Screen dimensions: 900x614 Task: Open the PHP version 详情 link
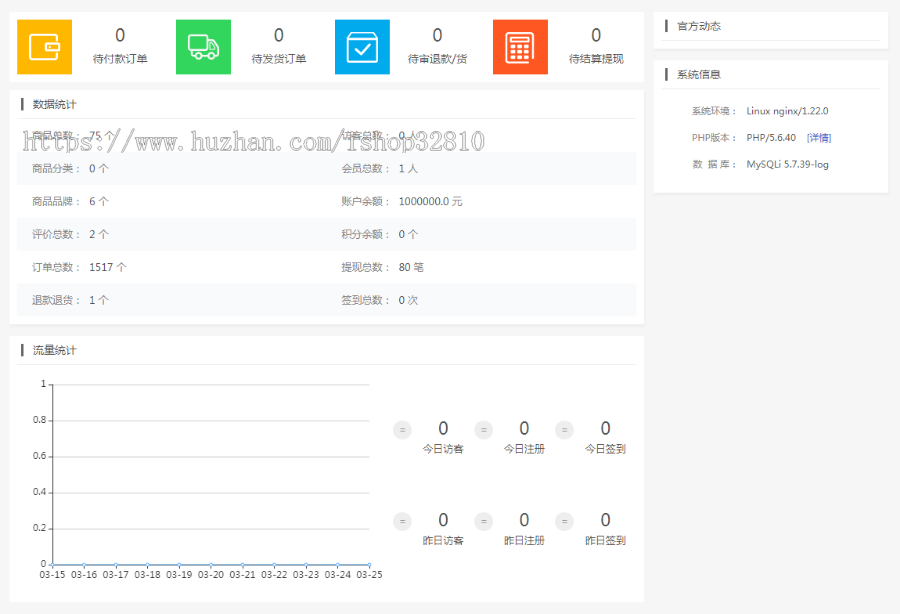(x=818, y=138)
